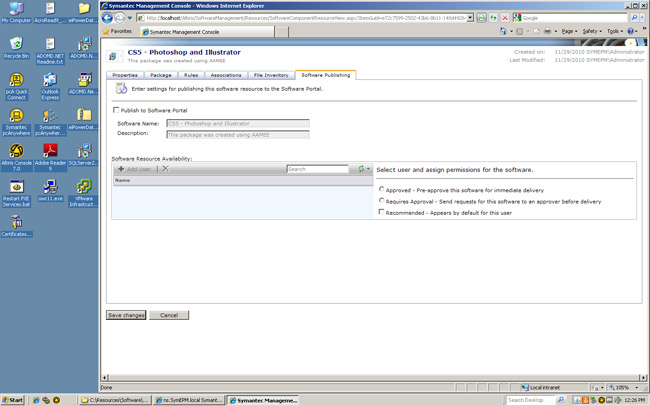The height and width of the screenshot is (406, 650).
Task: Open Altiris Console 7.0 desktop icon
Action: (16, 158)
